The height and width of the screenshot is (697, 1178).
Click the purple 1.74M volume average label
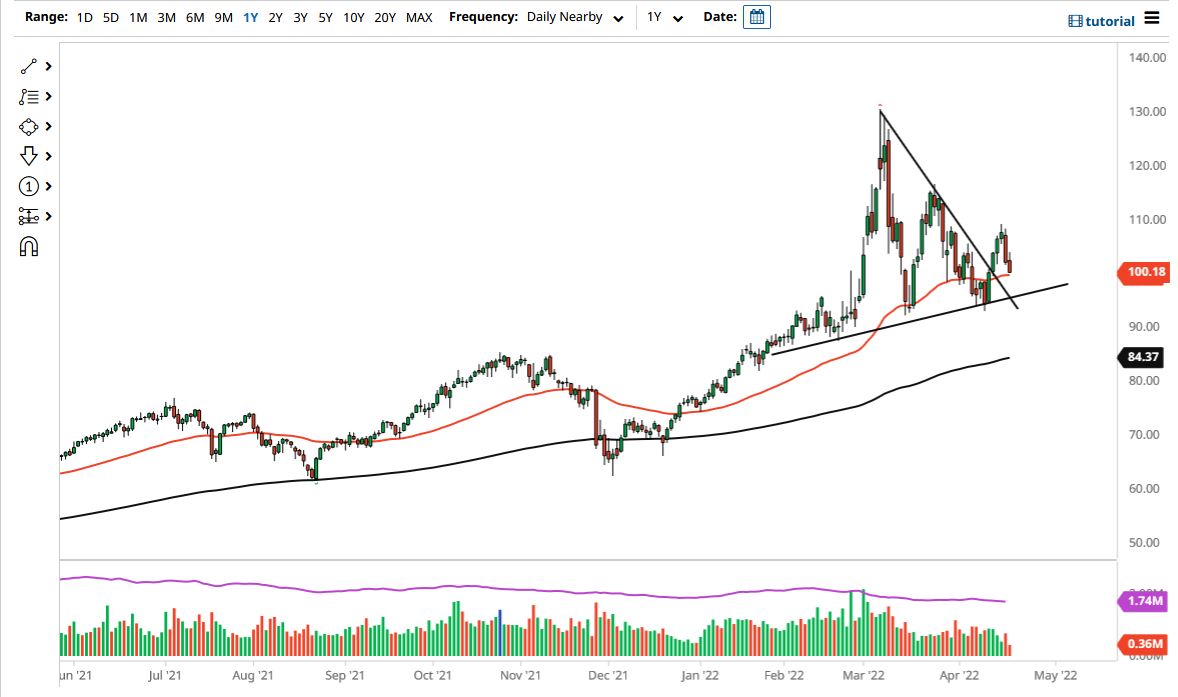1142,601
